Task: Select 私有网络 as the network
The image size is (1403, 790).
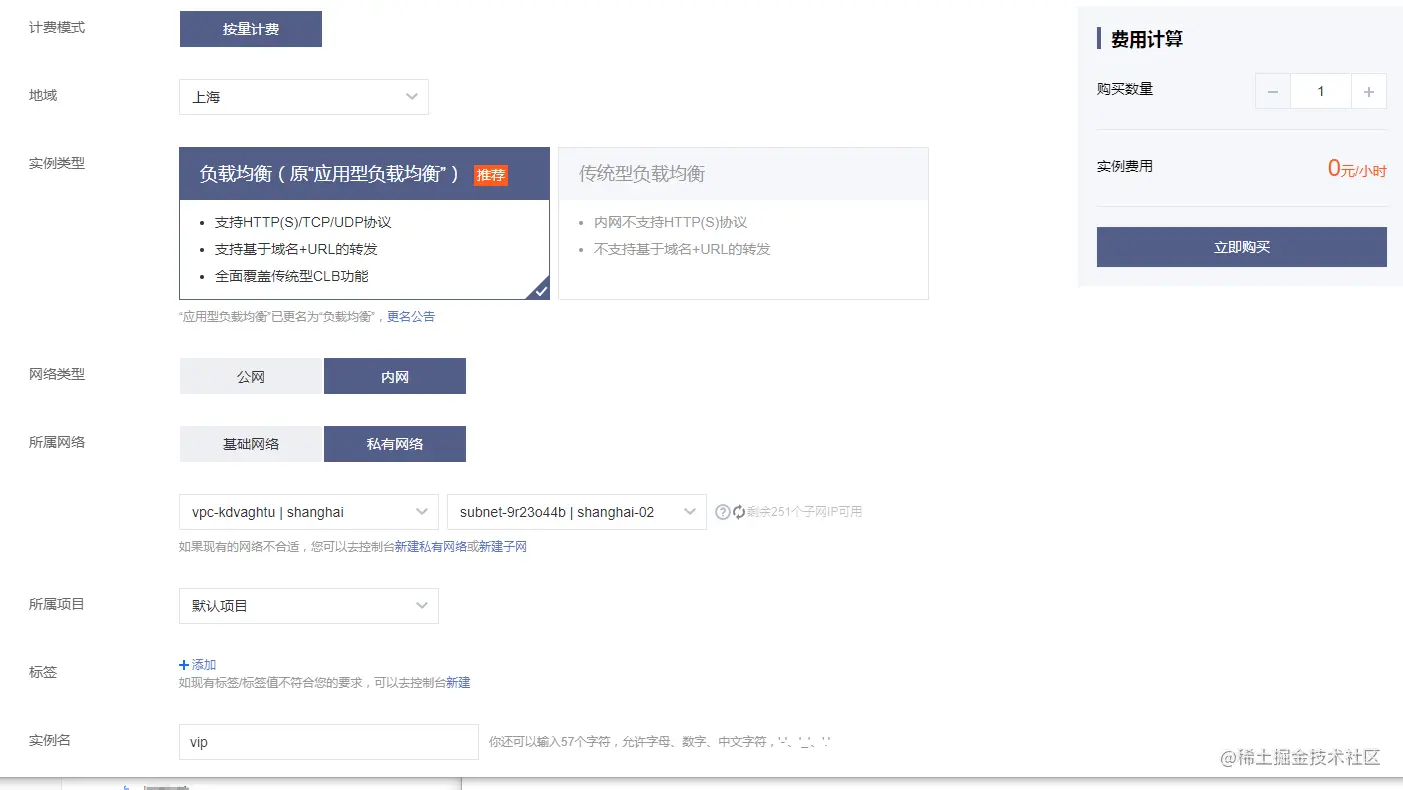Action: coord(395,444)
